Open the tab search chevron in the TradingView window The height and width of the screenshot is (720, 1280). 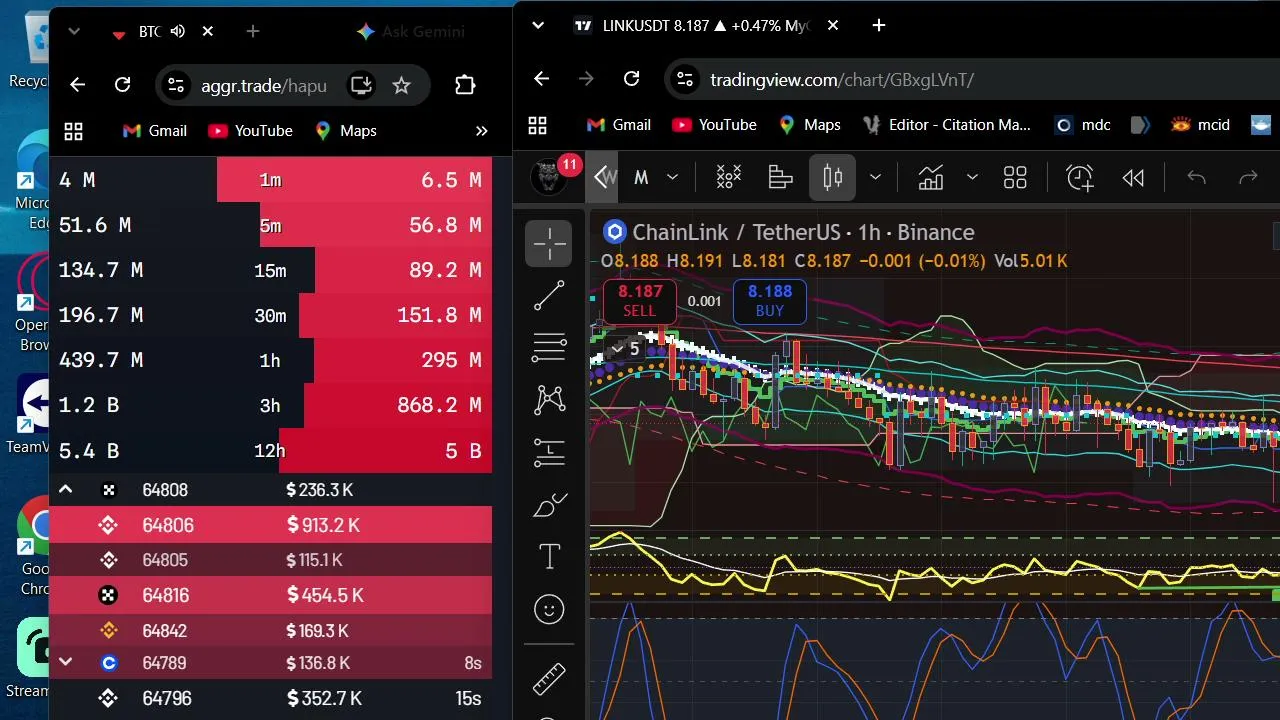tap(538, 26)
